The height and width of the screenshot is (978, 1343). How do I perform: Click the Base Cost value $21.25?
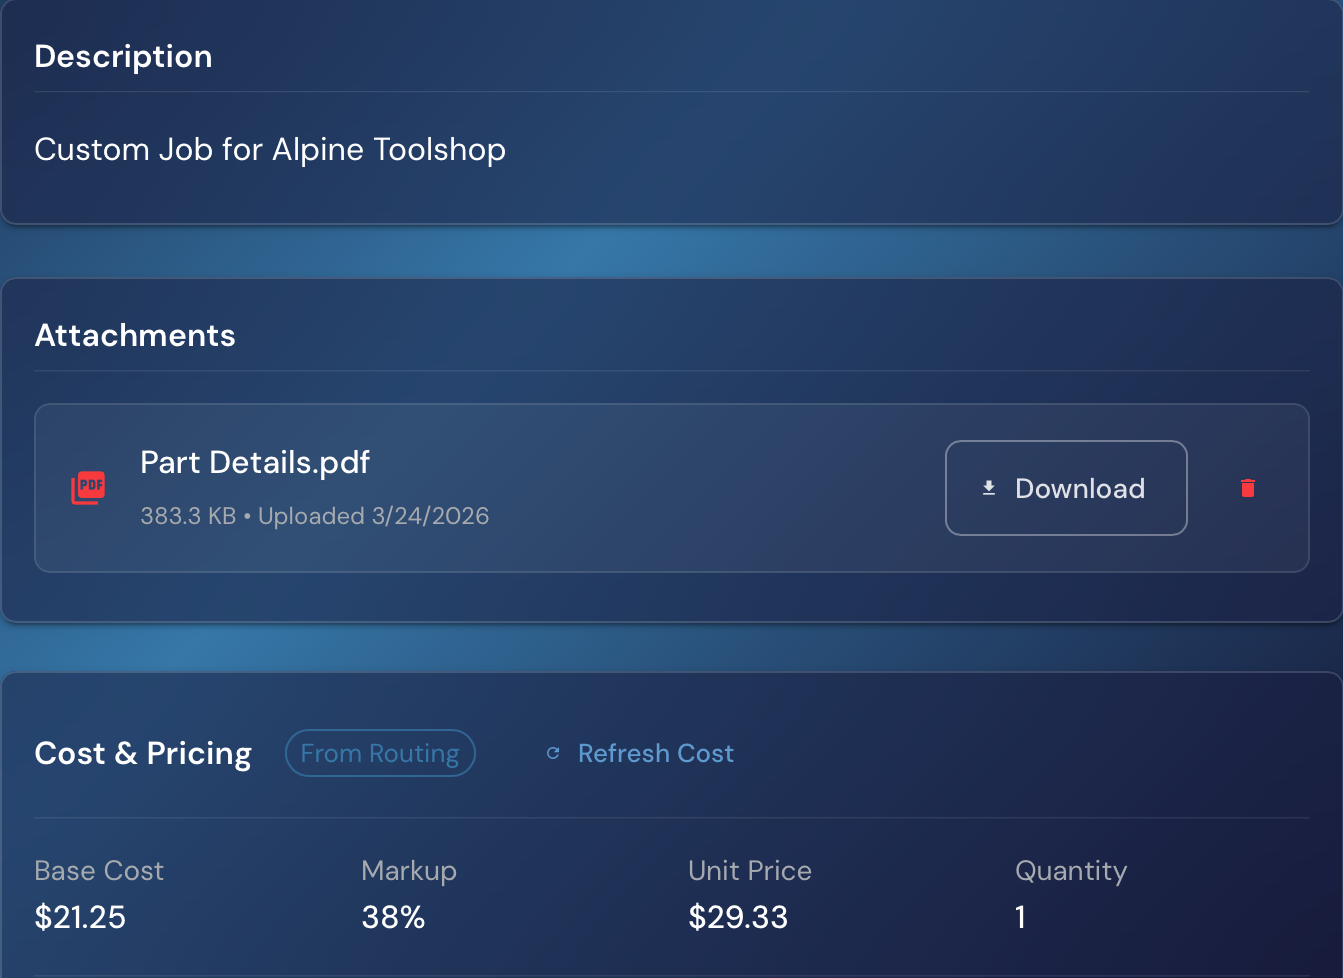point(80,917)
